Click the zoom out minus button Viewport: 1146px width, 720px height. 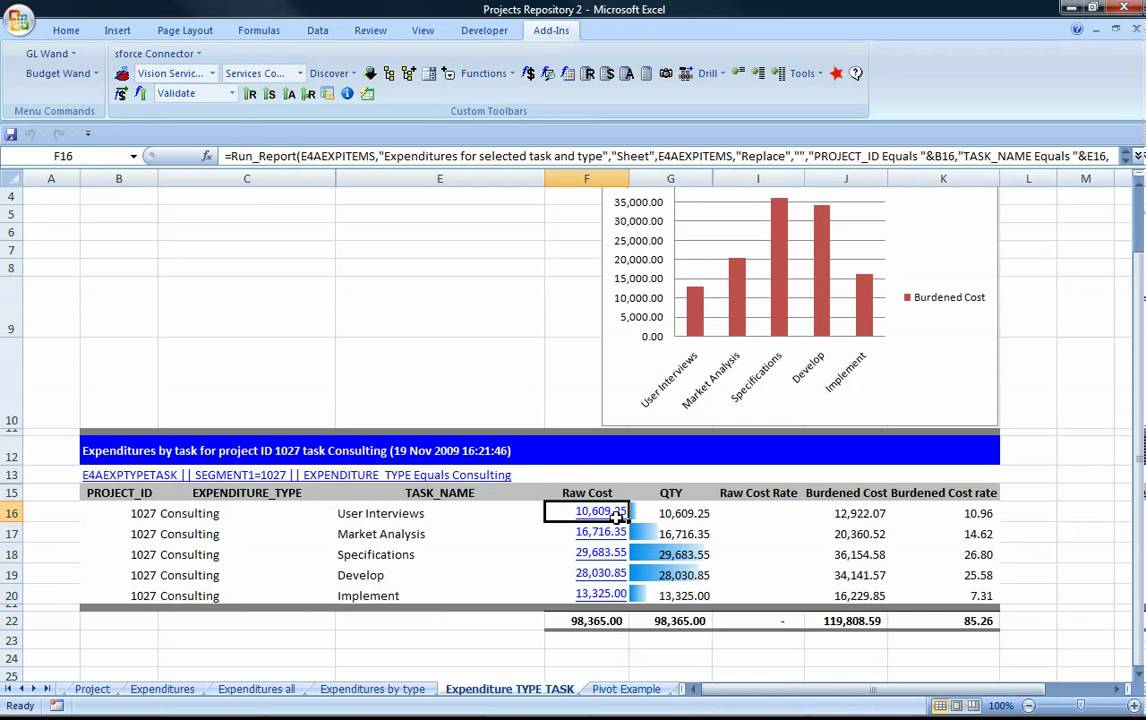[x=1029, y=705]
